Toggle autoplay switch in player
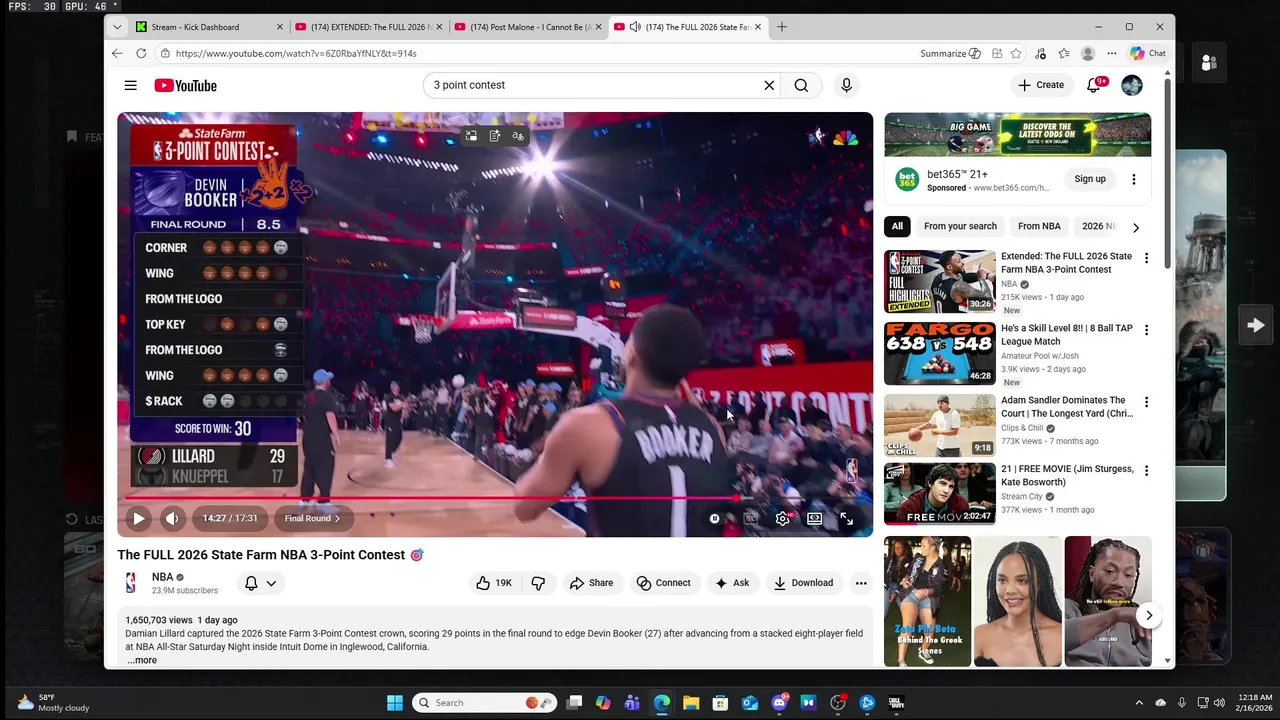Viewport: 1280px width, 720px height. click(x=715, y=518)
